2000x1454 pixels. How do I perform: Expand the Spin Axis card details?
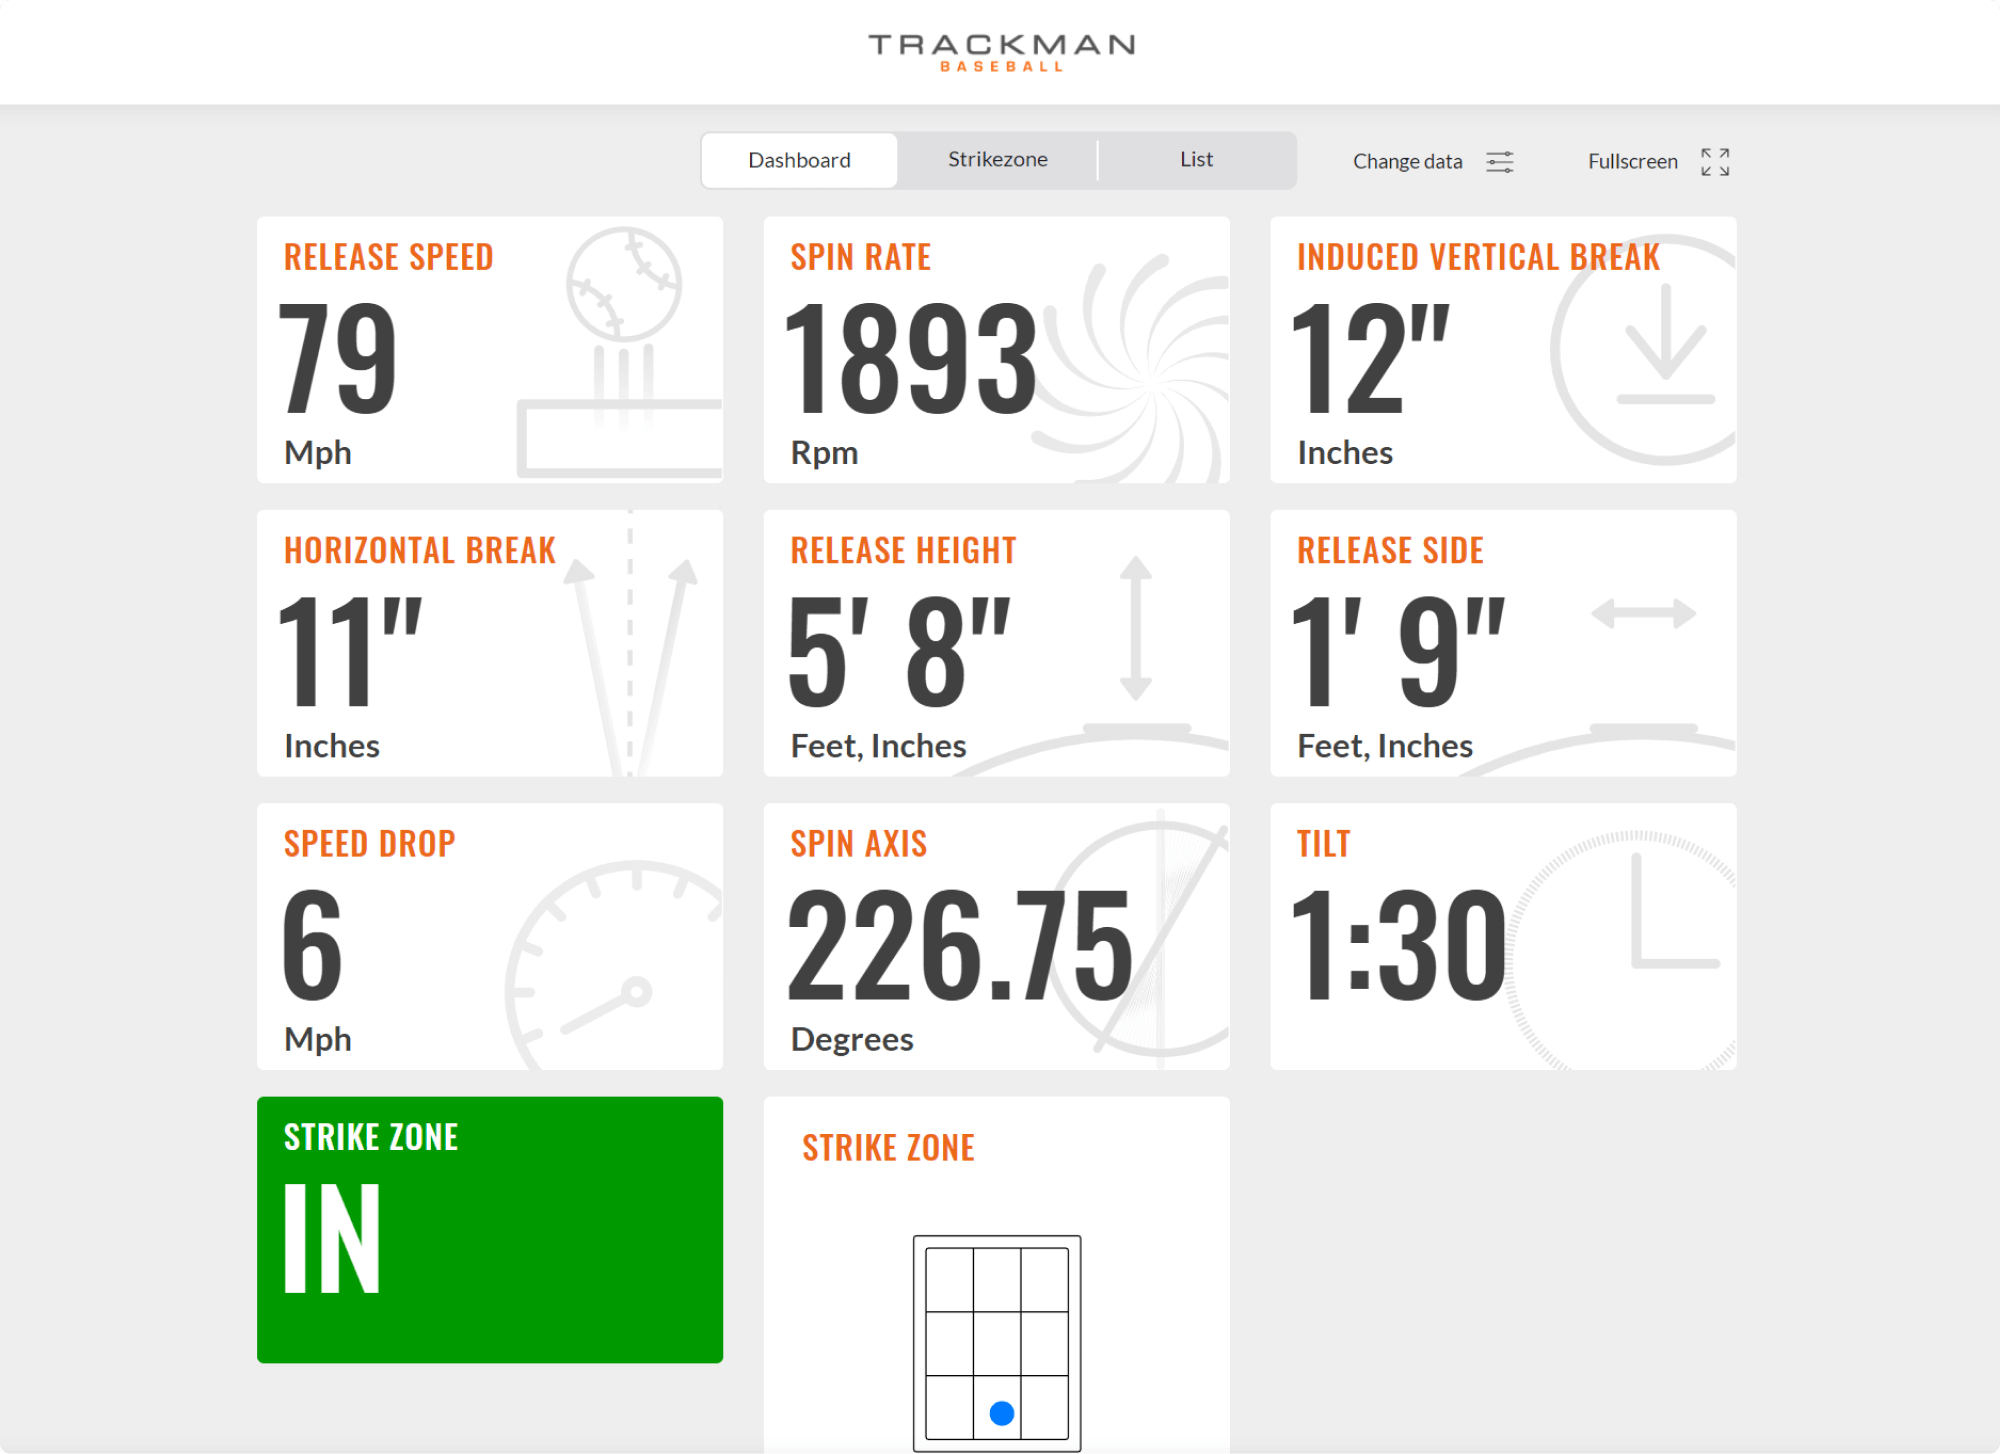pyautogui.click(x=997, y=935)
